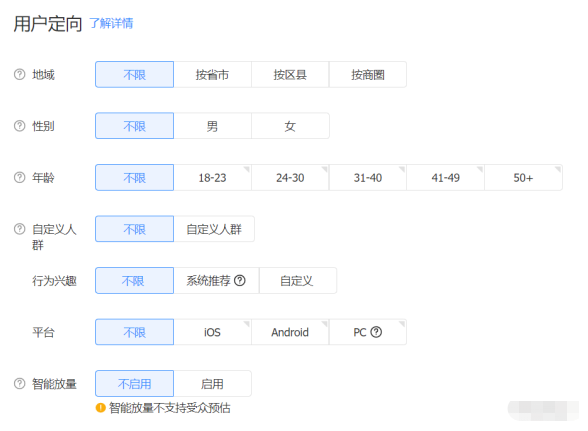Expand the 50+ age option corner arrow
This screenshot has width=588, height=431.
pyautogui.click(x=558, y=169)
